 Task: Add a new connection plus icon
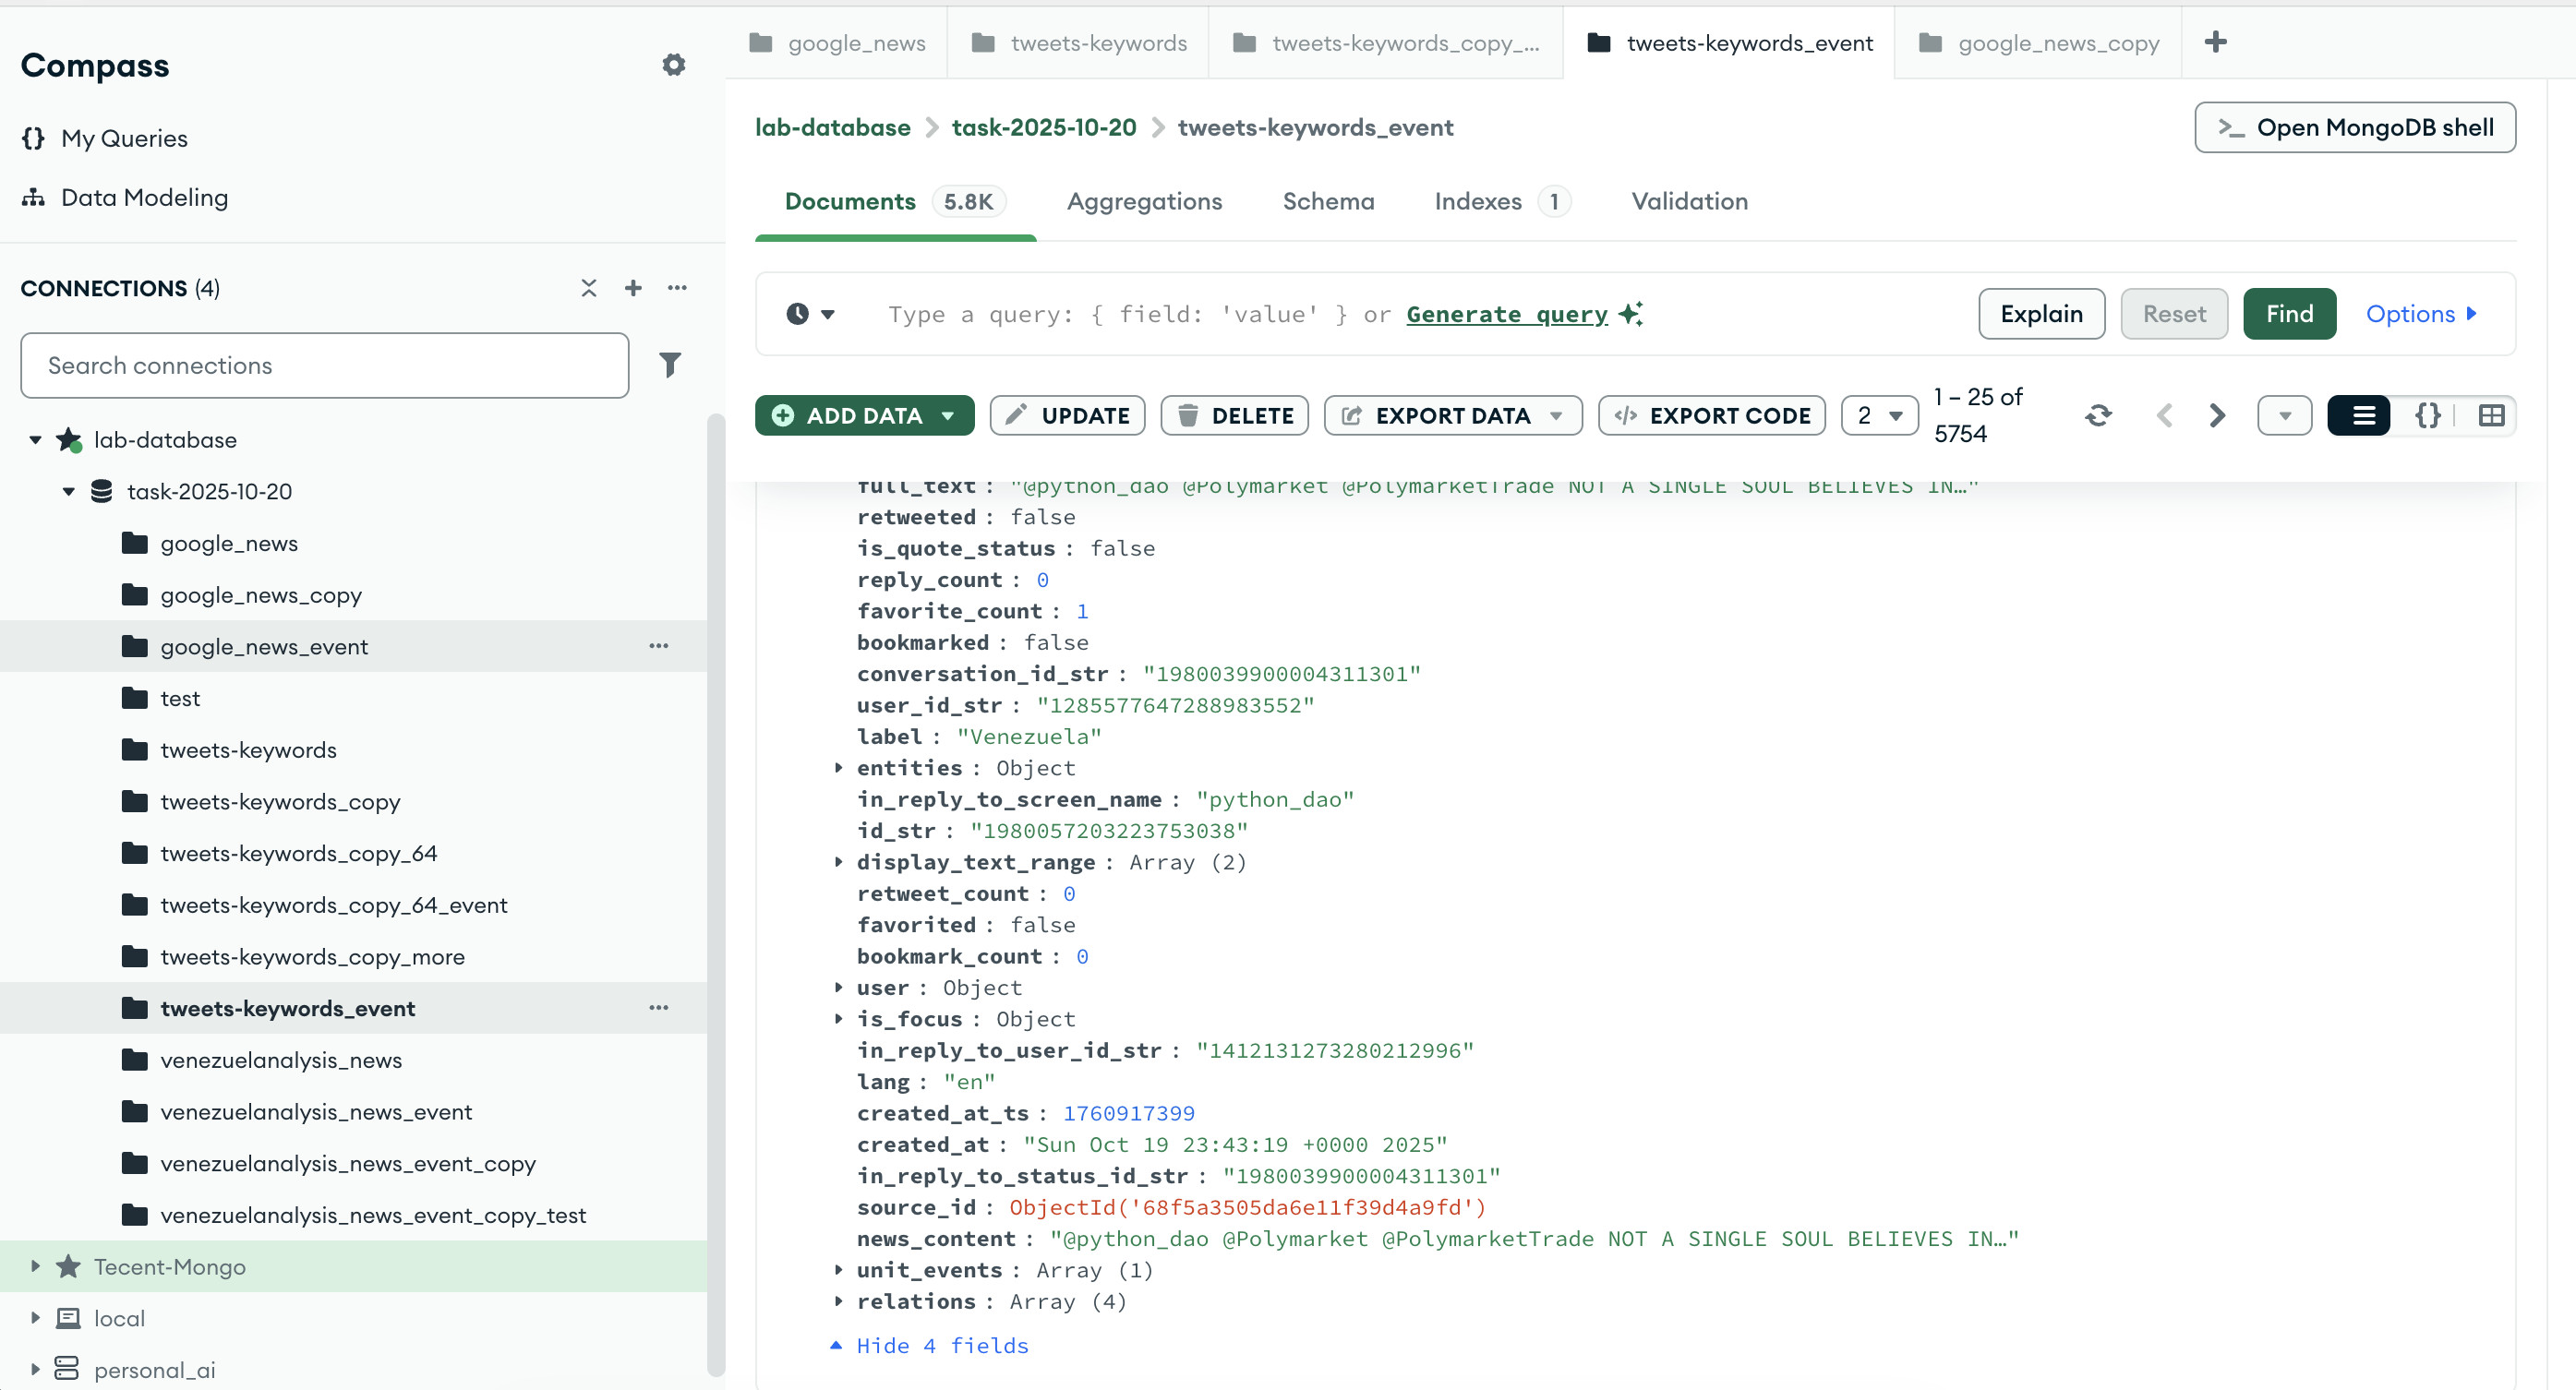point(633,288)
